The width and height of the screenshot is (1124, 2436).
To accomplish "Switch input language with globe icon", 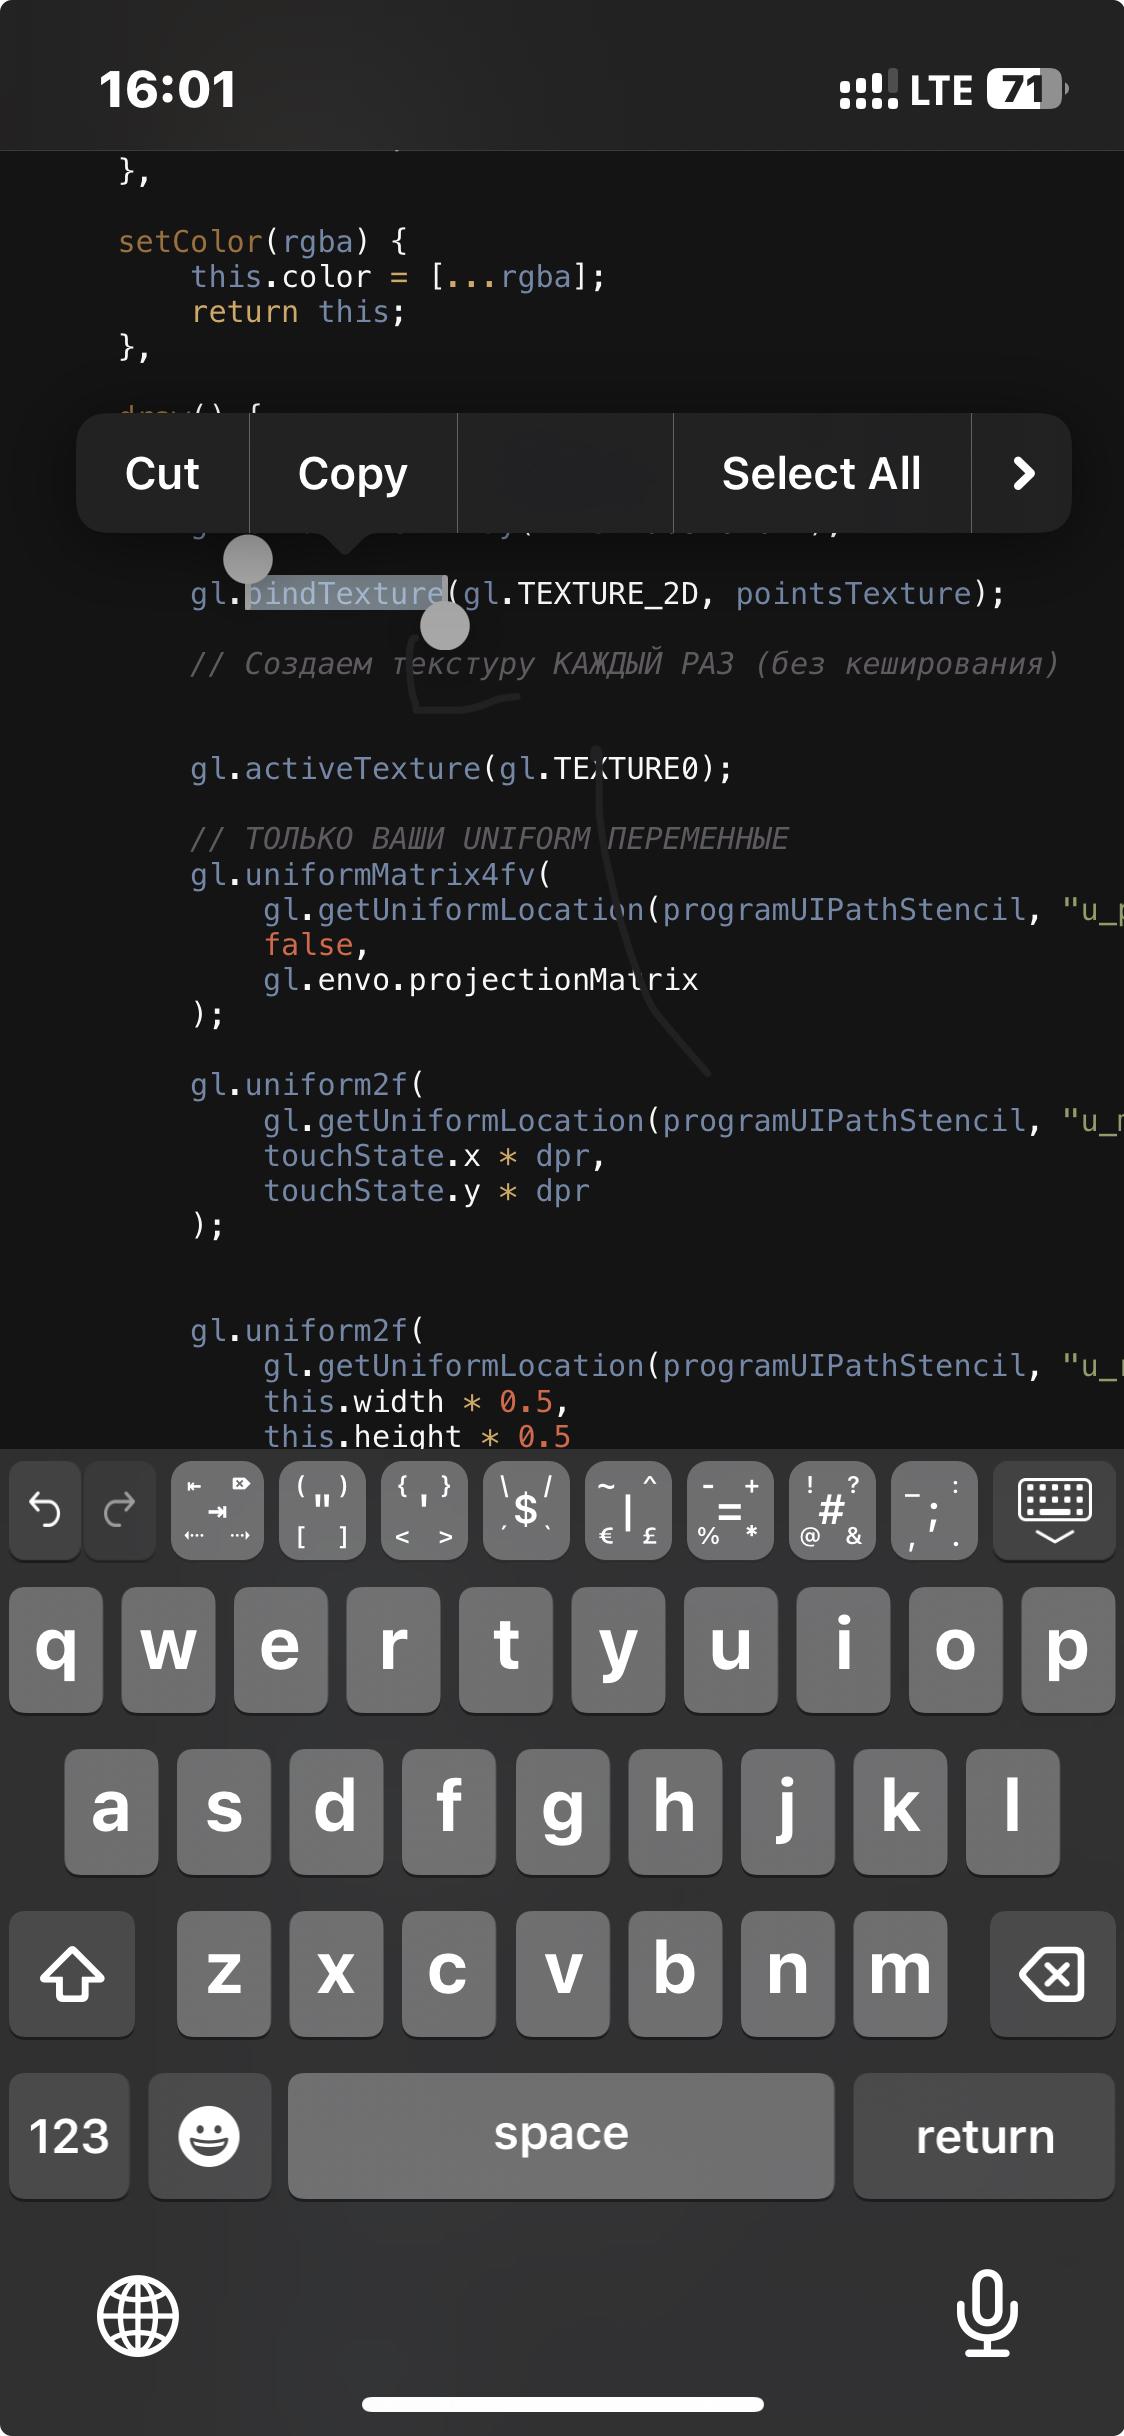I will point(138,2315).
